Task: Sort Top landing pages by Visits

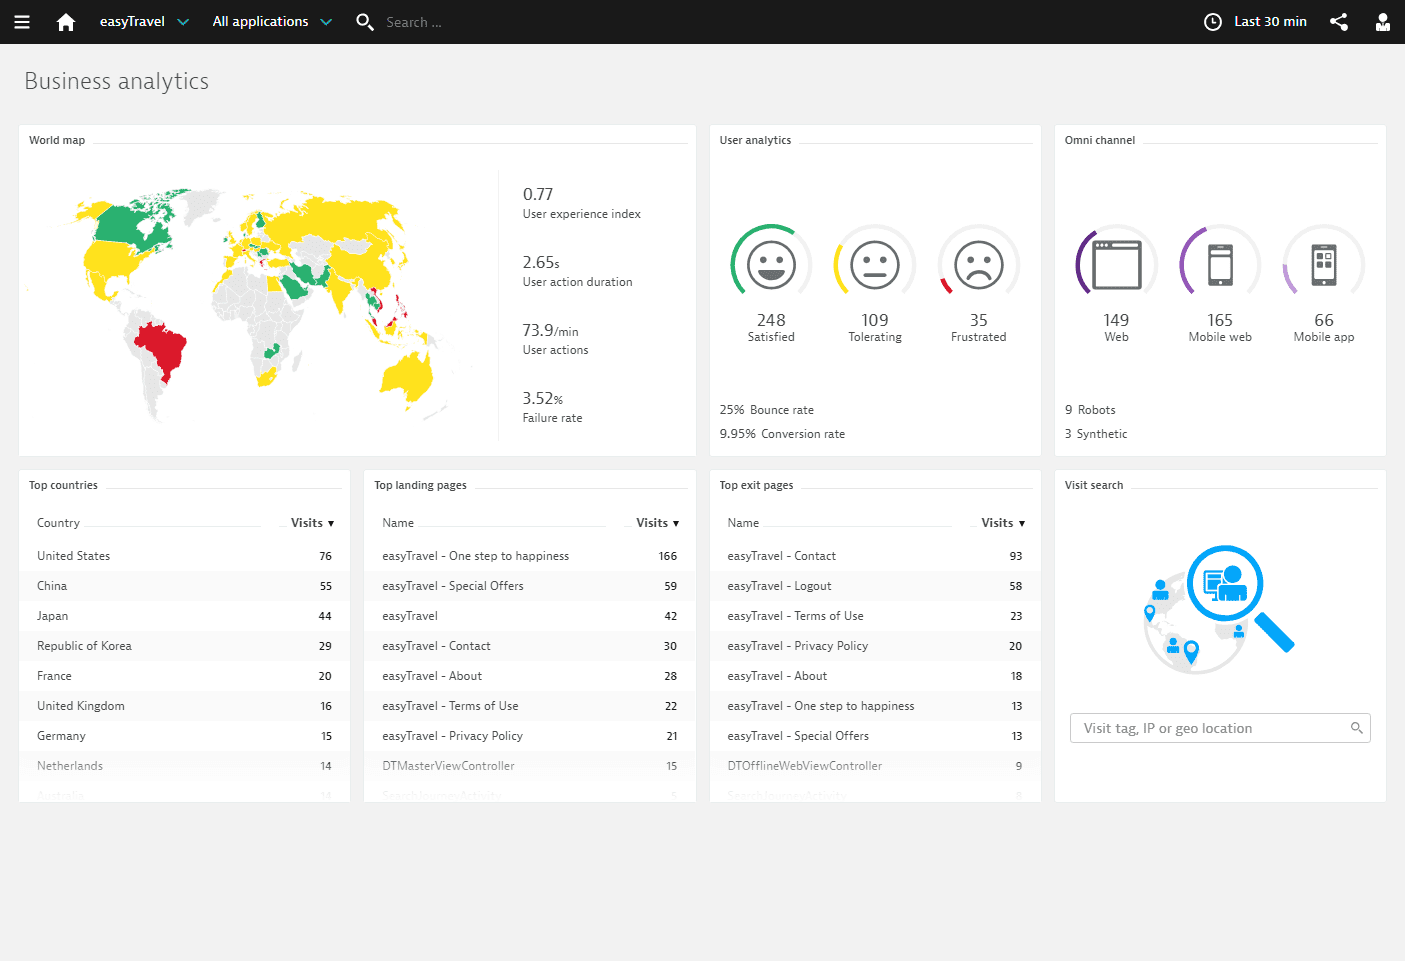Action: pos(657,523)
